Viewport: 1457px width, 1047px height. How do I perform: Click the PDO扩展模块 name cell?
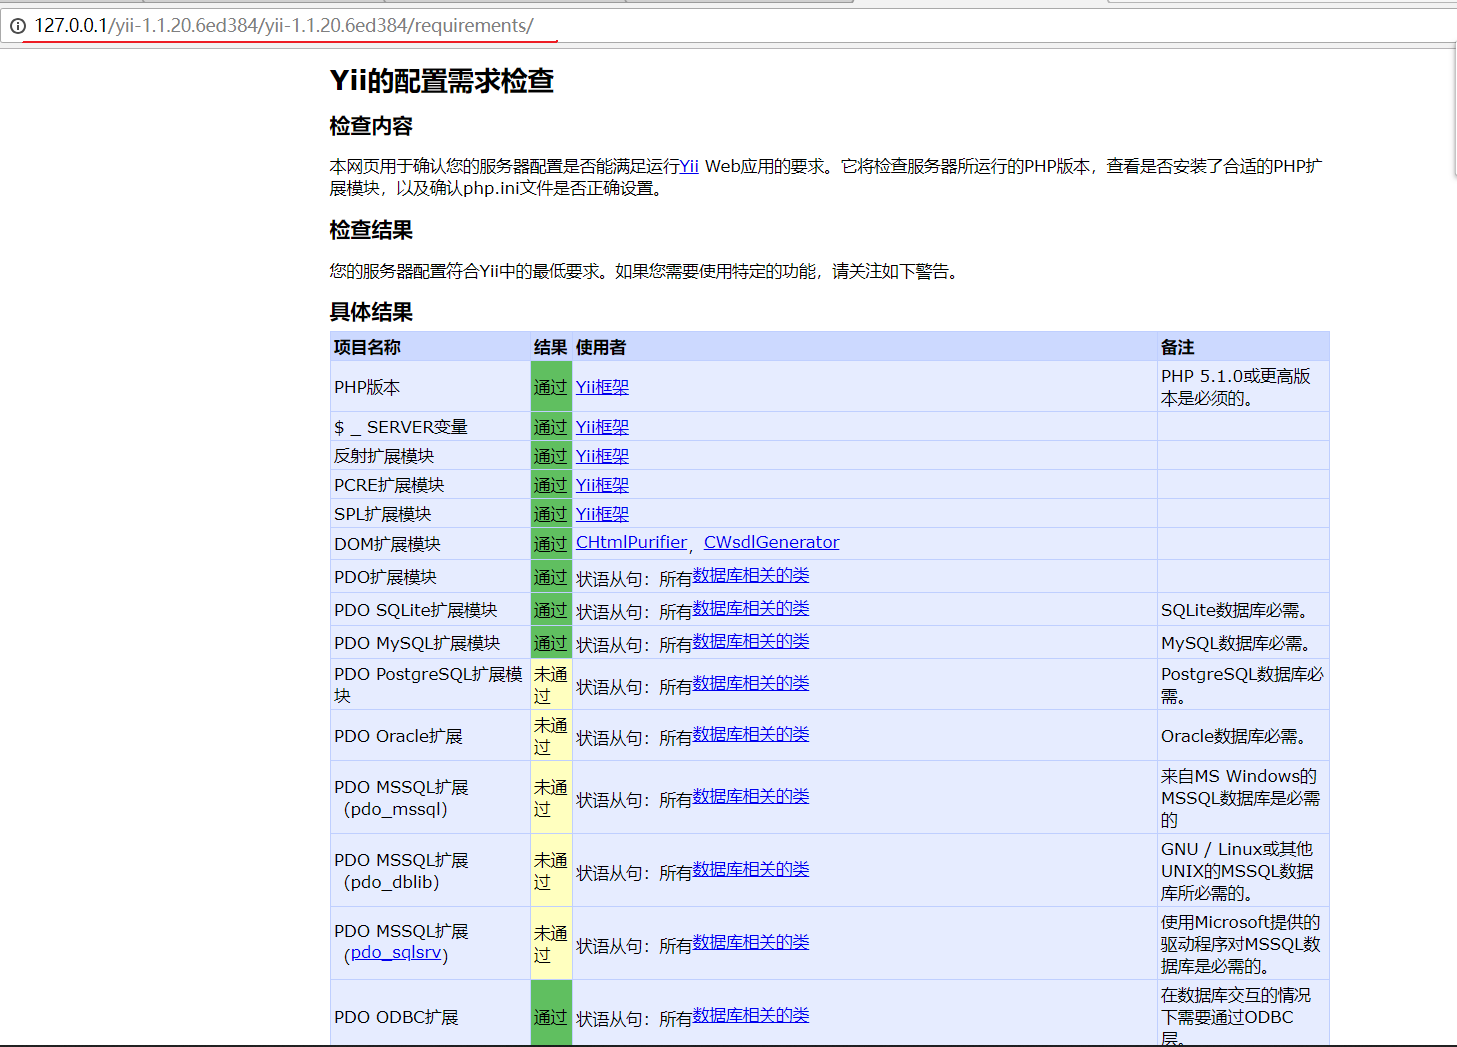pyautogui.click(x=430, y=577)
